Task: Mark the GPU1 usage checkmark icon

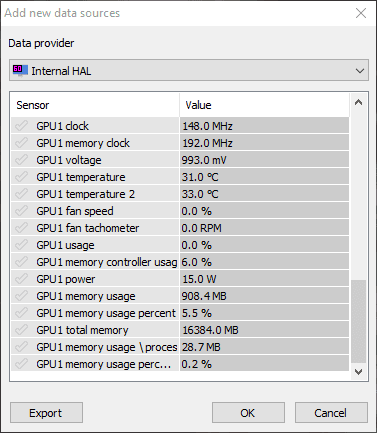Action: [x=21, y=245]
